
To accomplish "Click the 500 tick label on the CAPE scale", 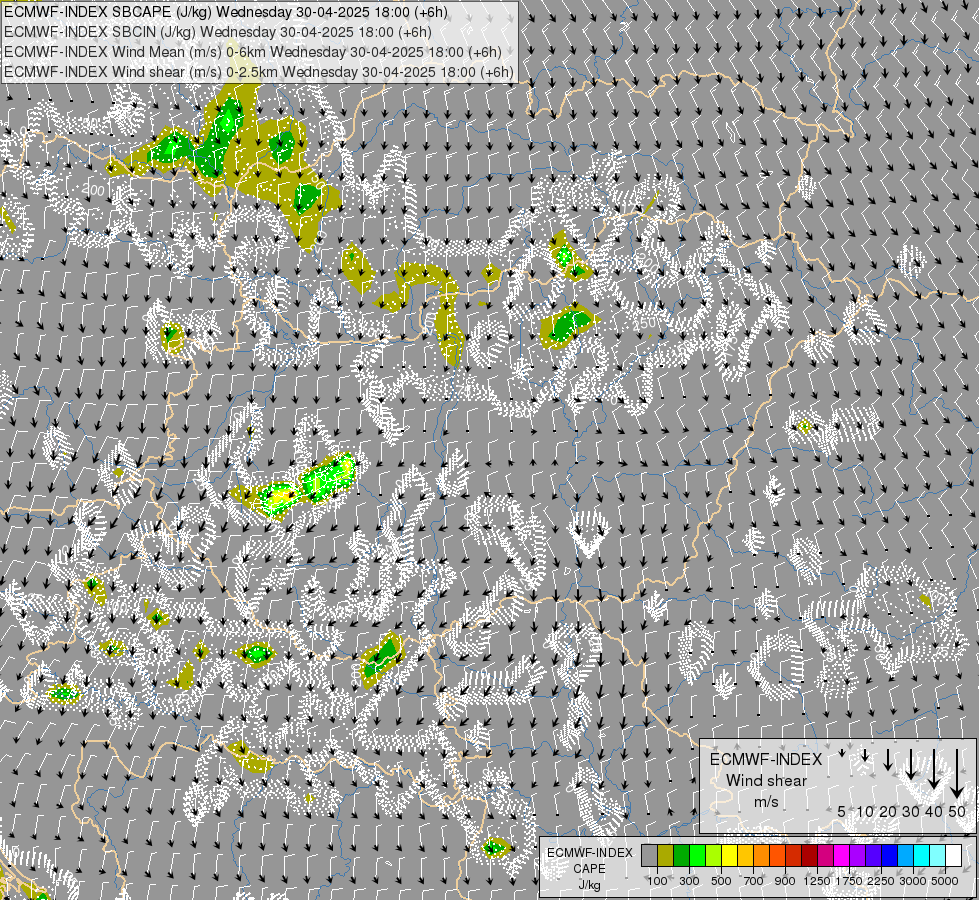I will tap(721, 881).
